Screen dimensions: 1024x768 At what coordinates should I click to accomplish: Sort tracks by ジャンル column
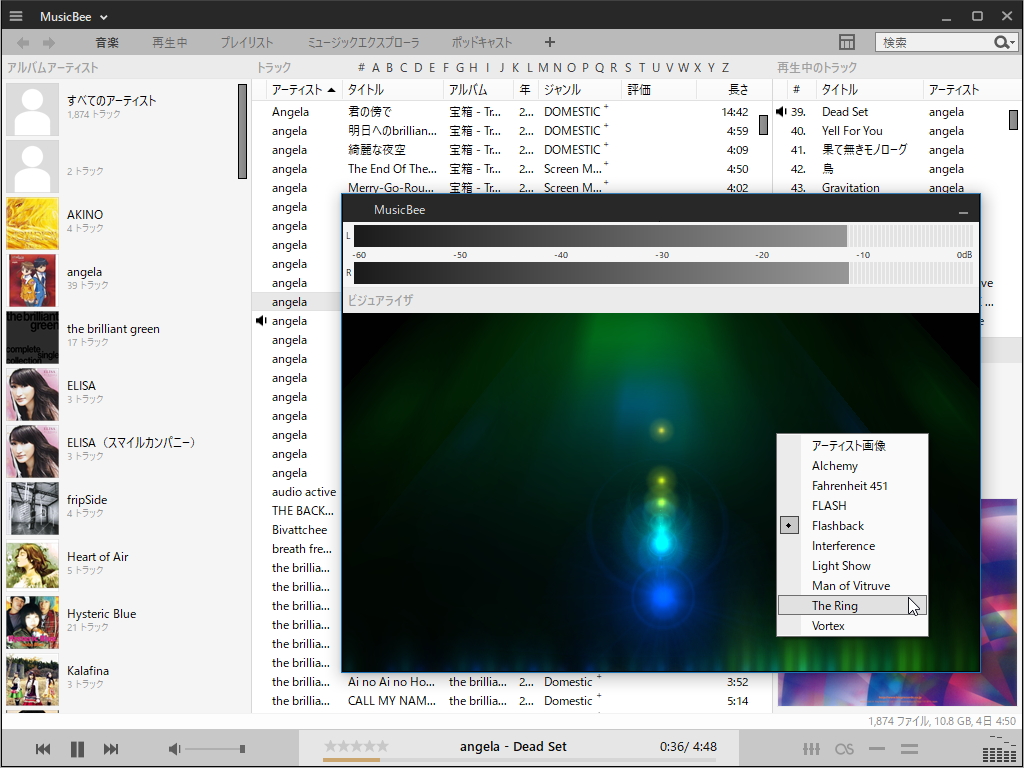(580, 90)
